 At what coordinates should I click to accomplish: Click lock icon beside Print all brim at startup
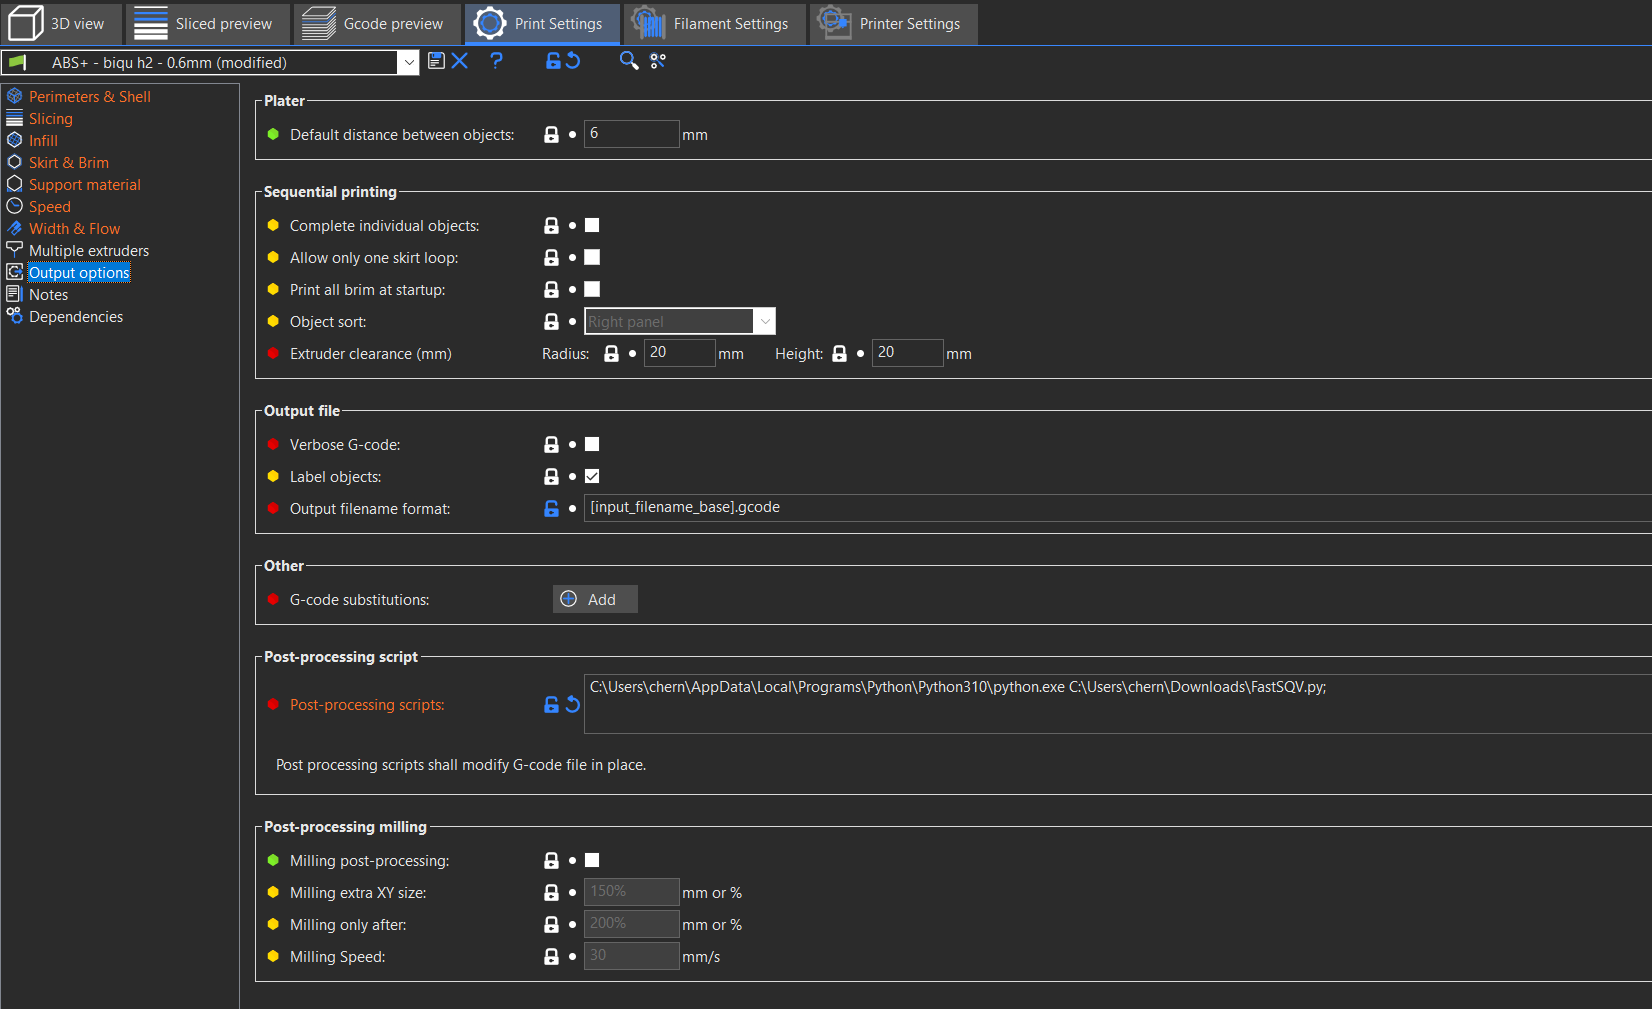[551, 290]
